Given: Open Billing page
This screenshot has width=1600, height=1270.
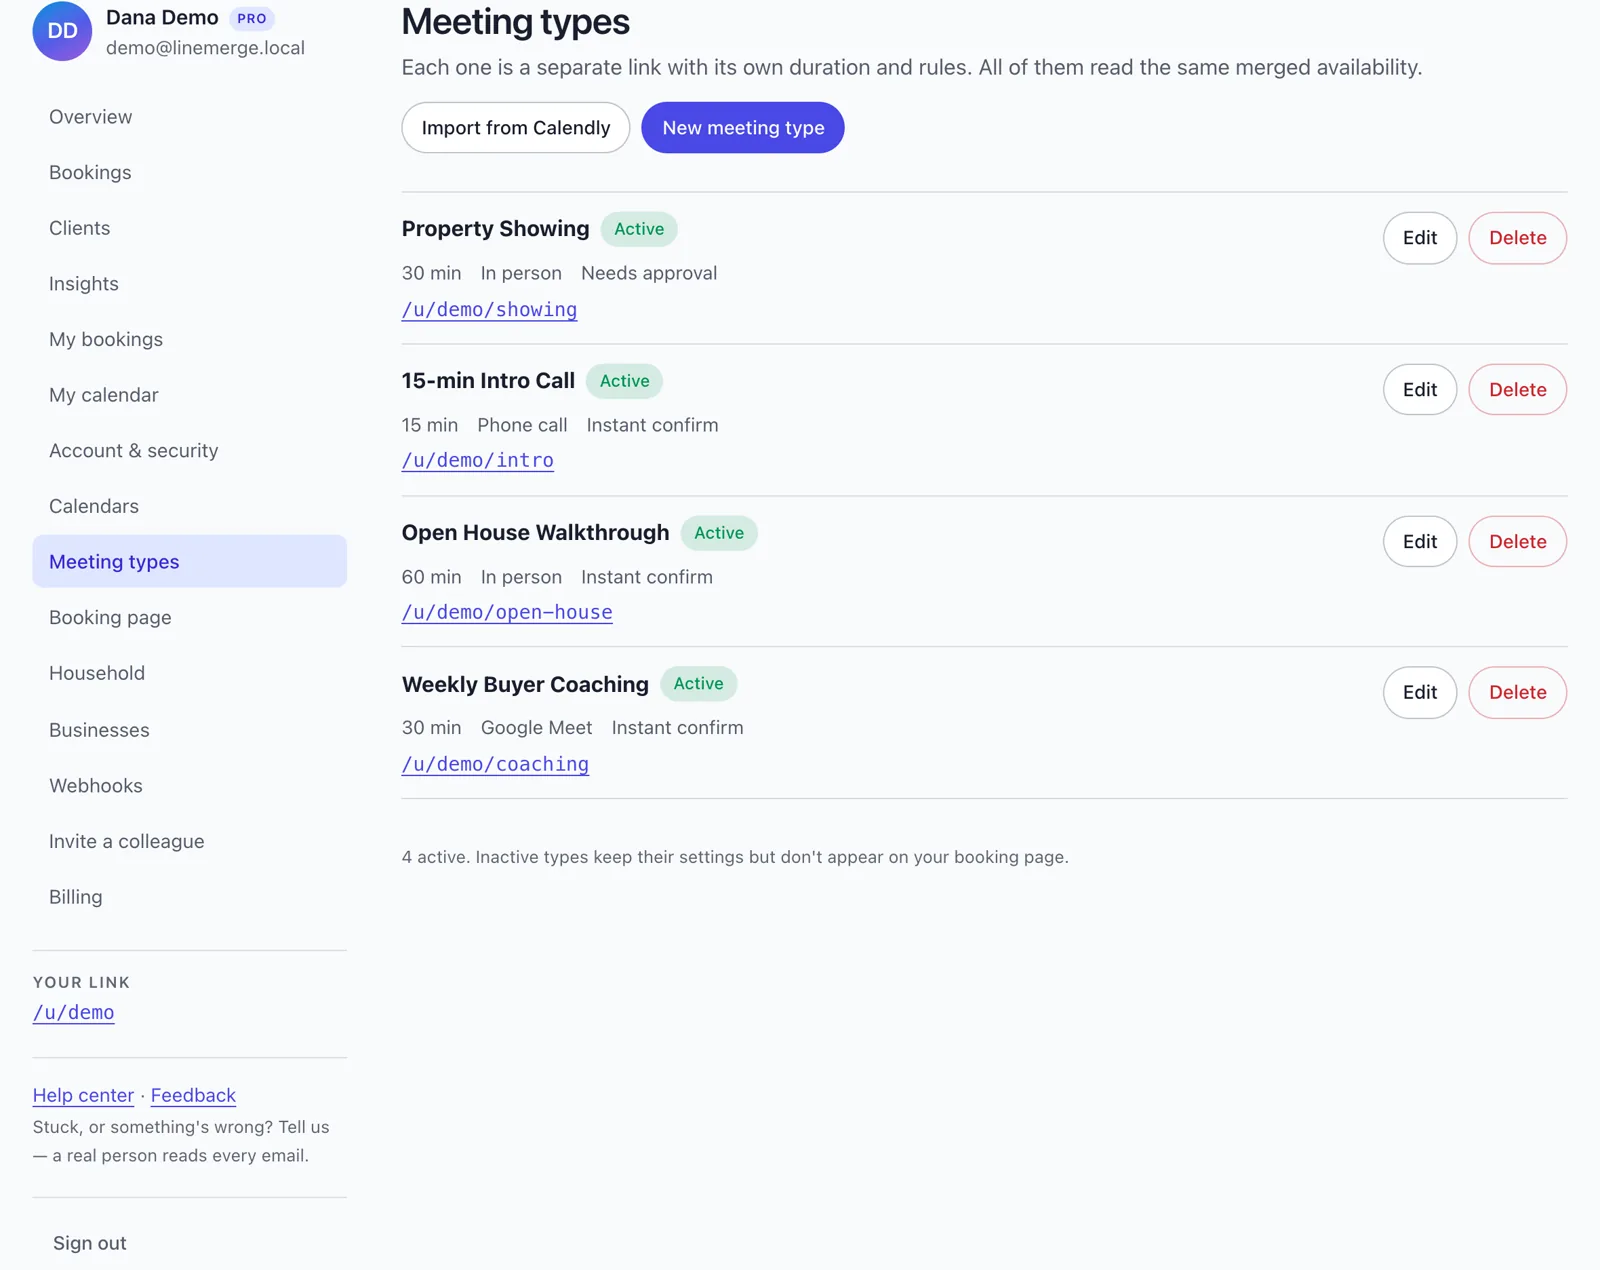Looking at the screenshot, I should (x=189, y=897).
